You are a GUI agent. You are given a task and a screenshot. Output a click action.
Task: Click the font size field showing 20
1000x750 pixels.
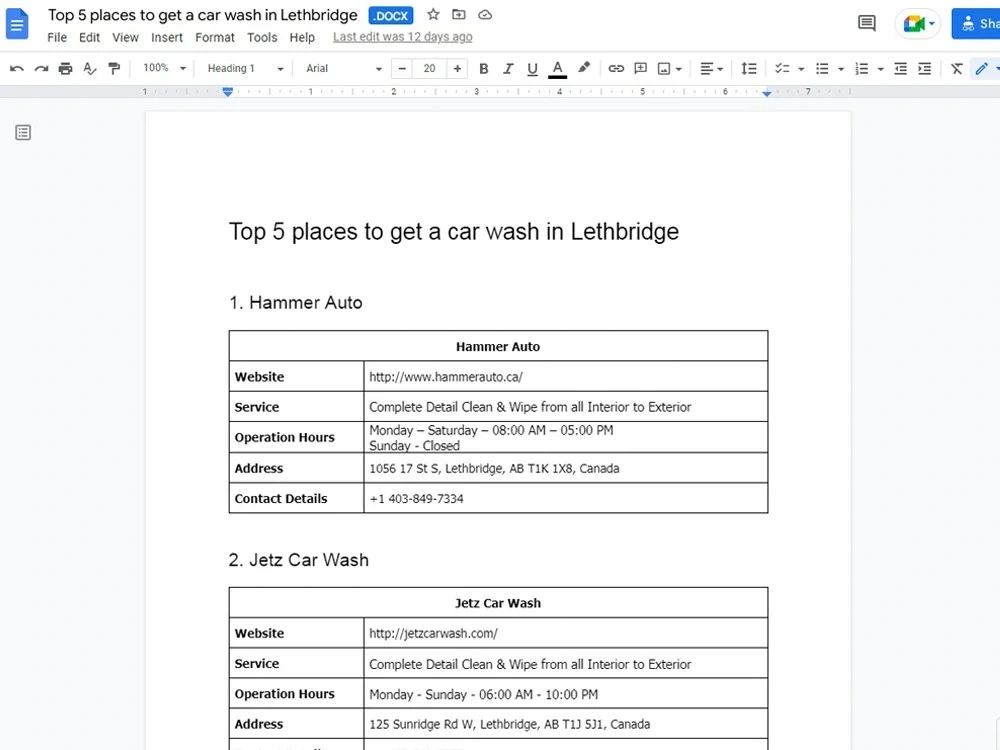tap(429, 68)
